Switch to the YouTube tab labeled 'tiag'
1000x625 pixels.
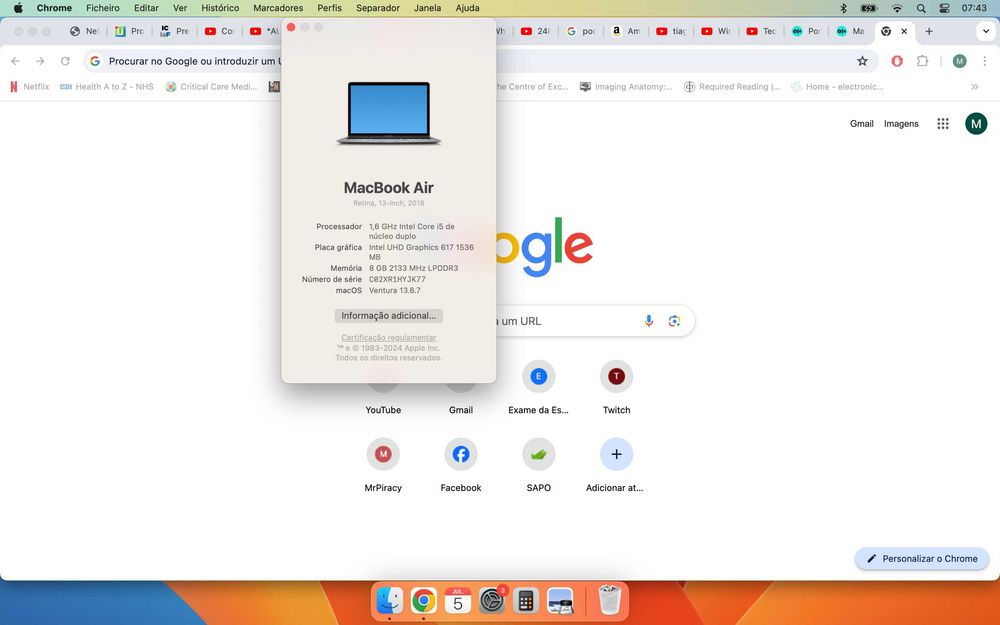[671, 31]
